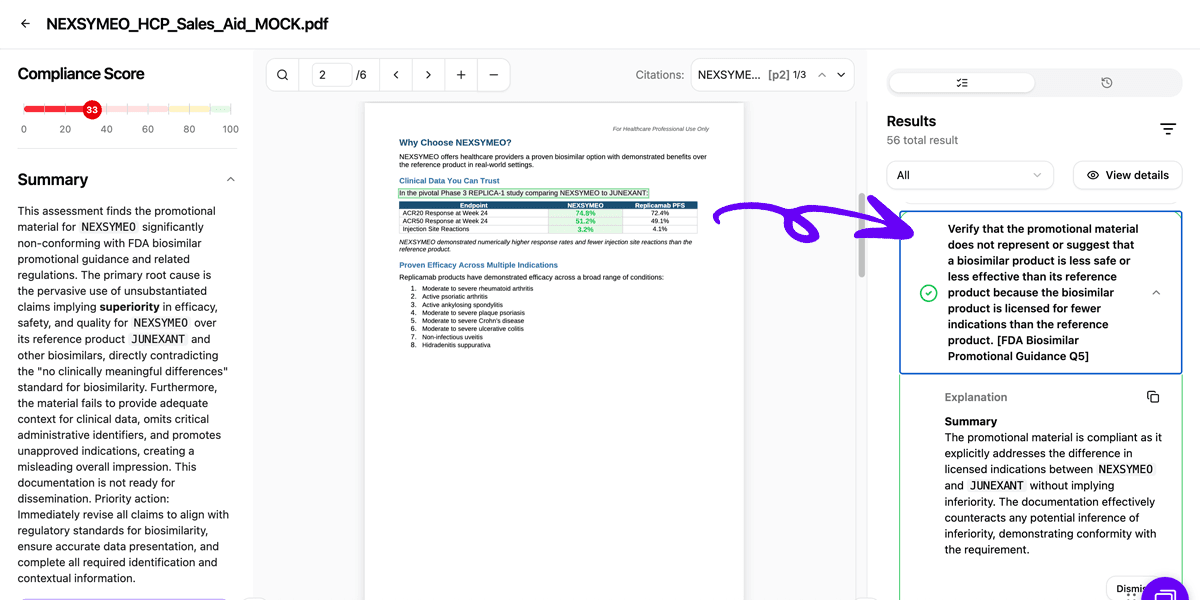
Task: Open the All results dropdown
Action: click(969, 174)
